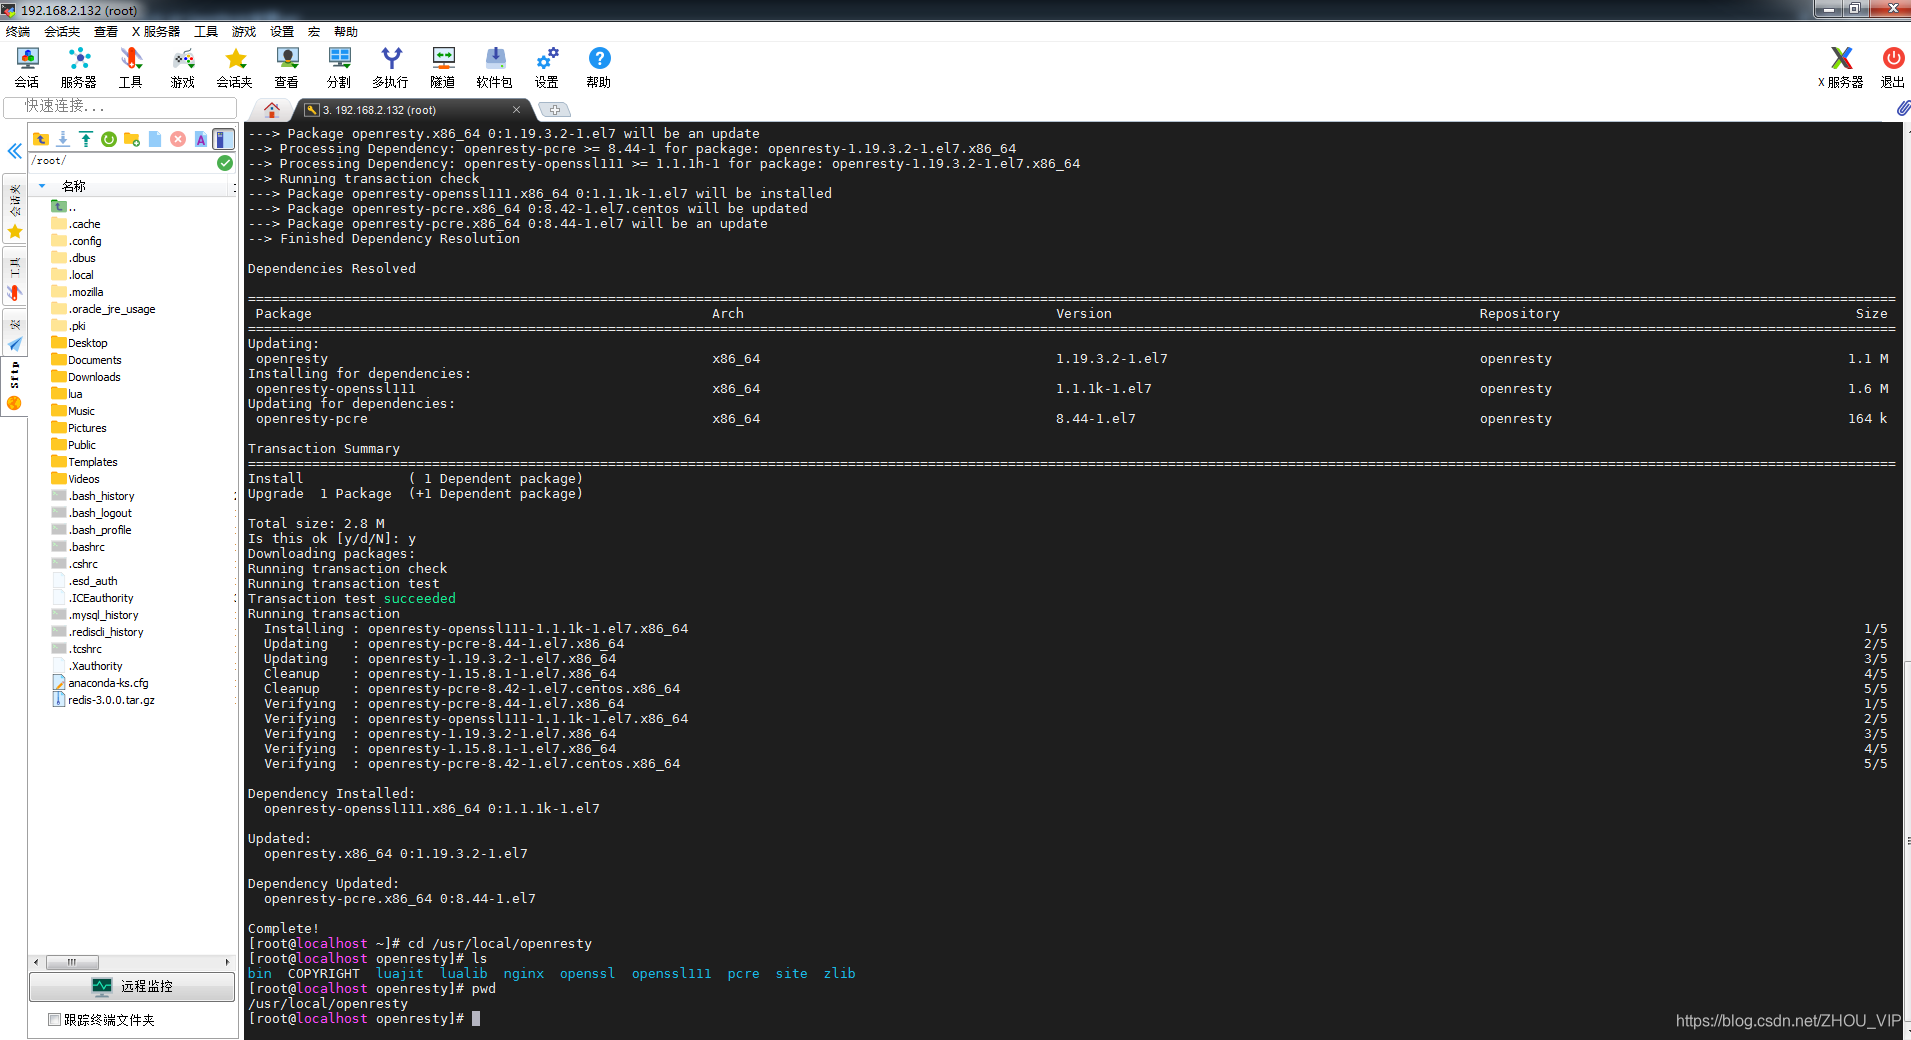This screenshot has height=1040, width=1911.
Task: Select the redis-3.0.0.tar.gz file
Action: click(104, 700)
